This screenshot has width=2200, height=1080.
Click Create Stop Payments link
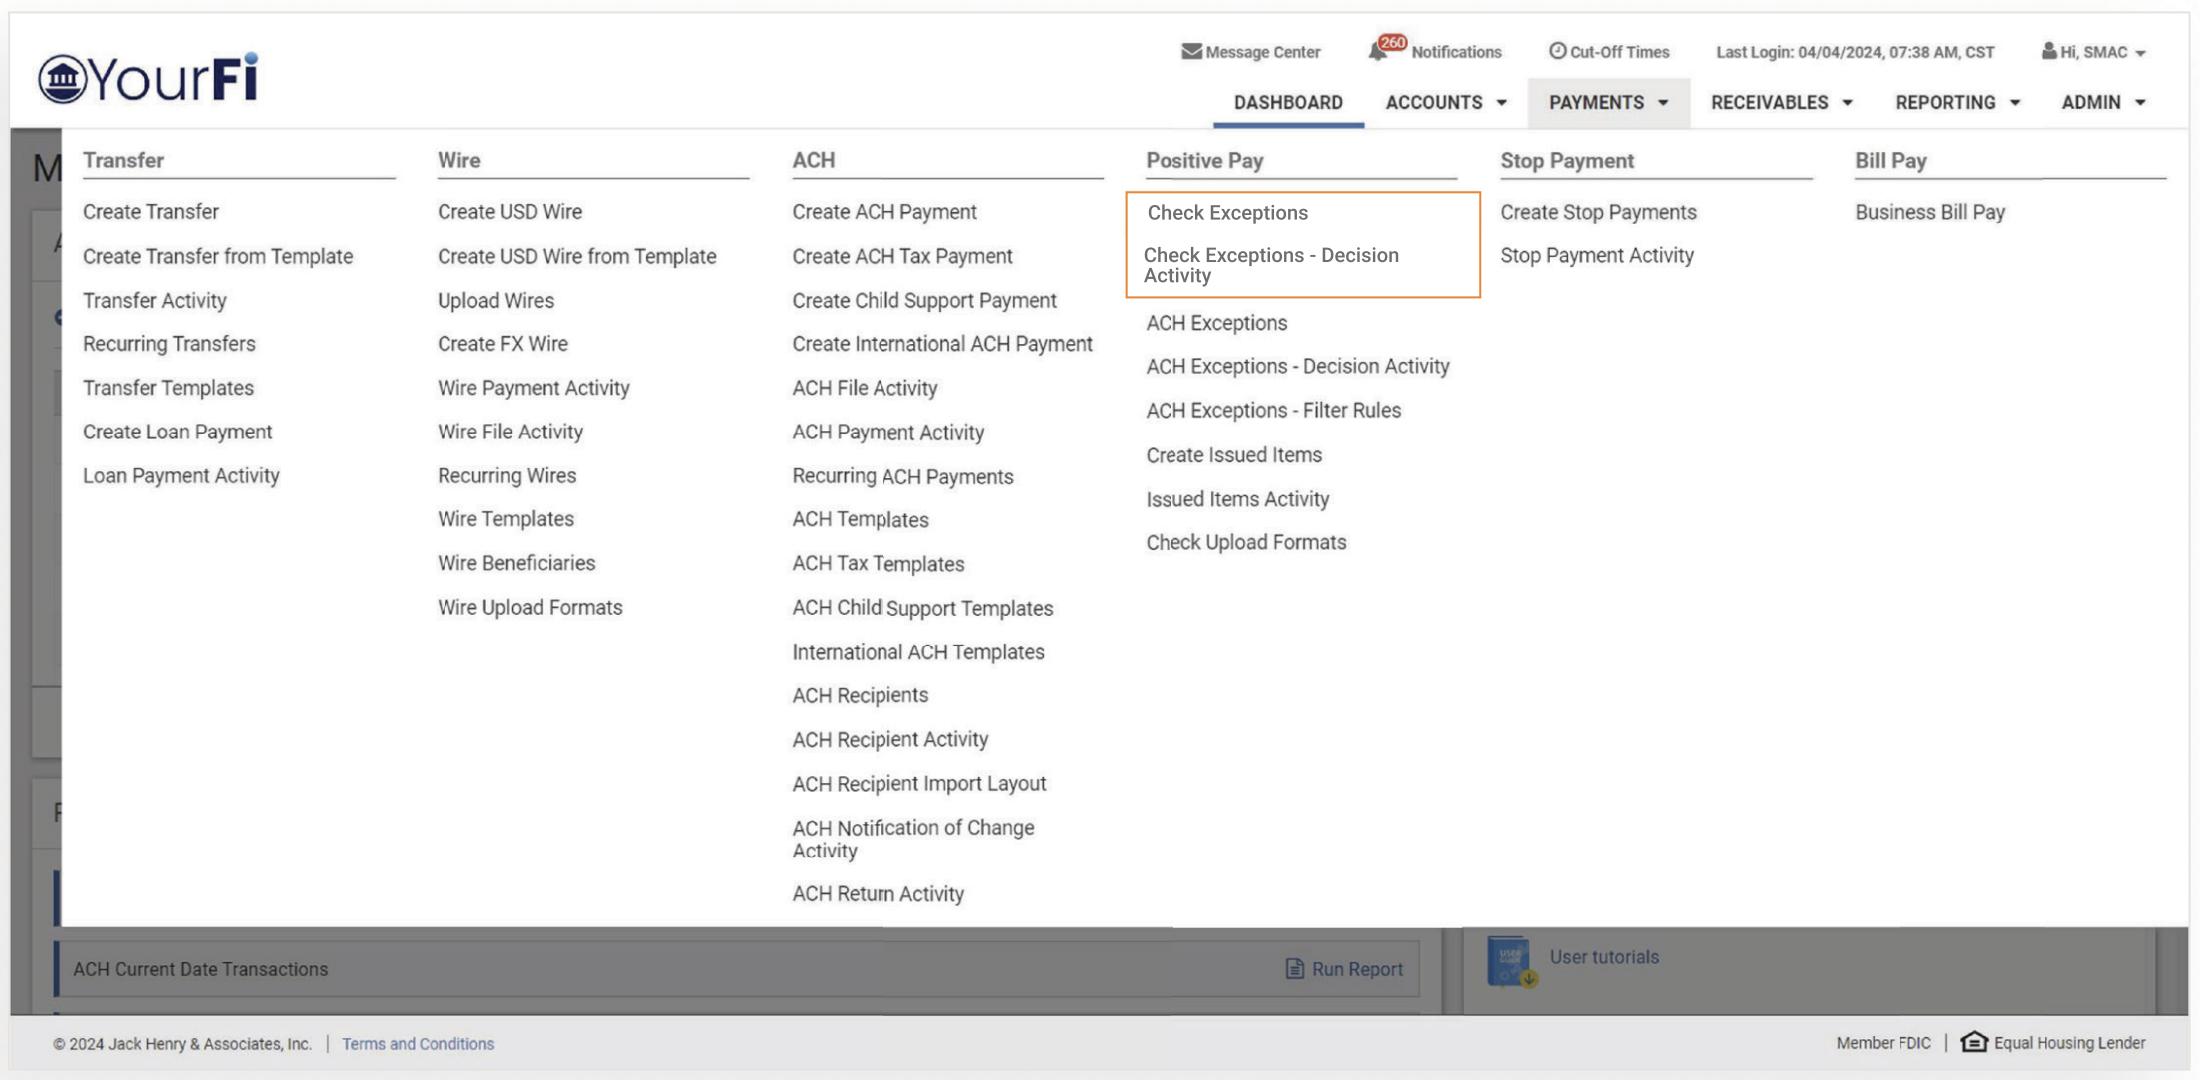[x=1598, y=212]
